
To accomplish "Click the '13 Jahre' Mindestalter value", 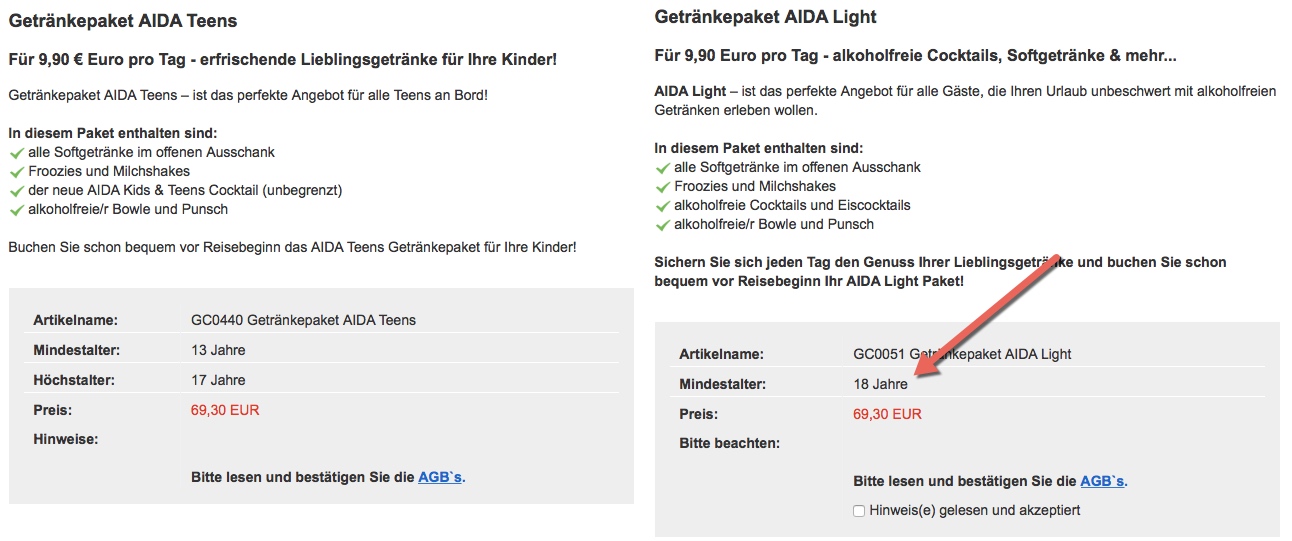I will (218, 350).
